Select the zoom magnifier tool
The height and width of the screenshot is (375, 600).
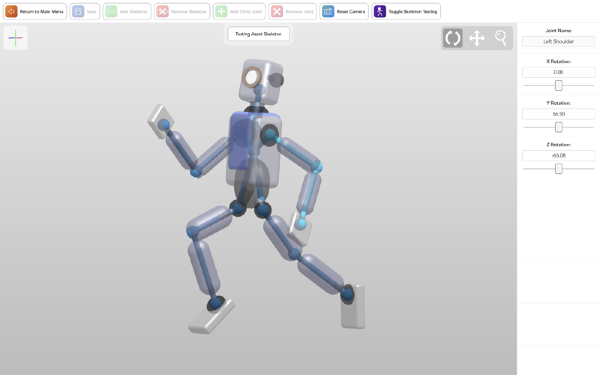coord(501,38)
